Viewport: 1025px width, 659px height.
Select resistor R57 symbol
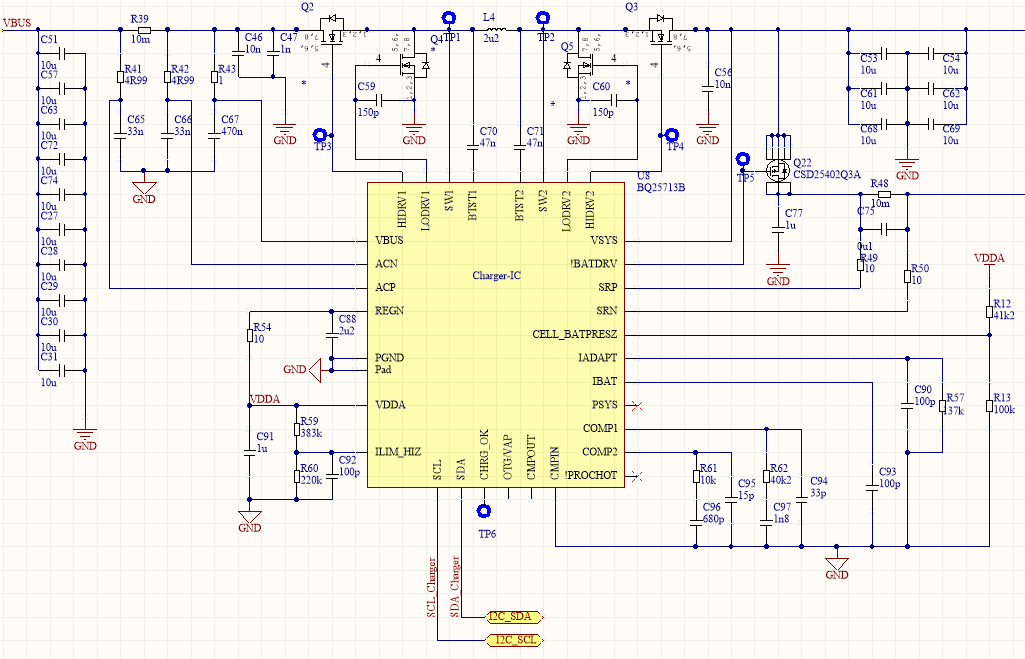tap(943, 406)
